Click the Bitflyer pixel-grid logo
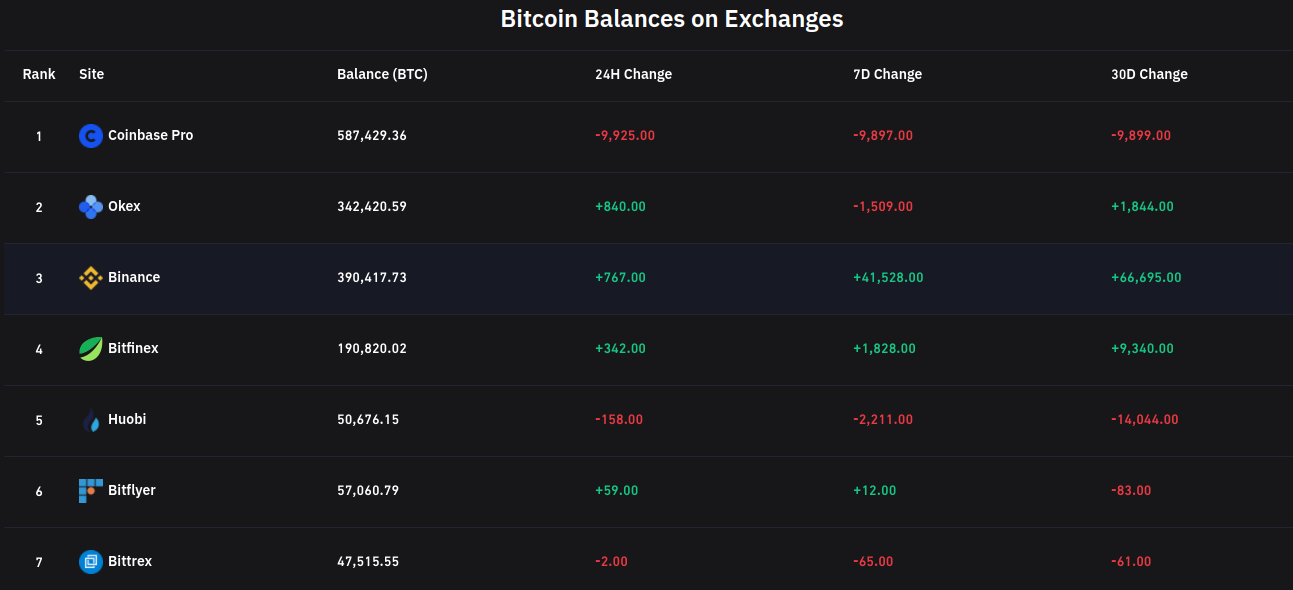This screenshot has height=590, width=1293. pos(91,490)
